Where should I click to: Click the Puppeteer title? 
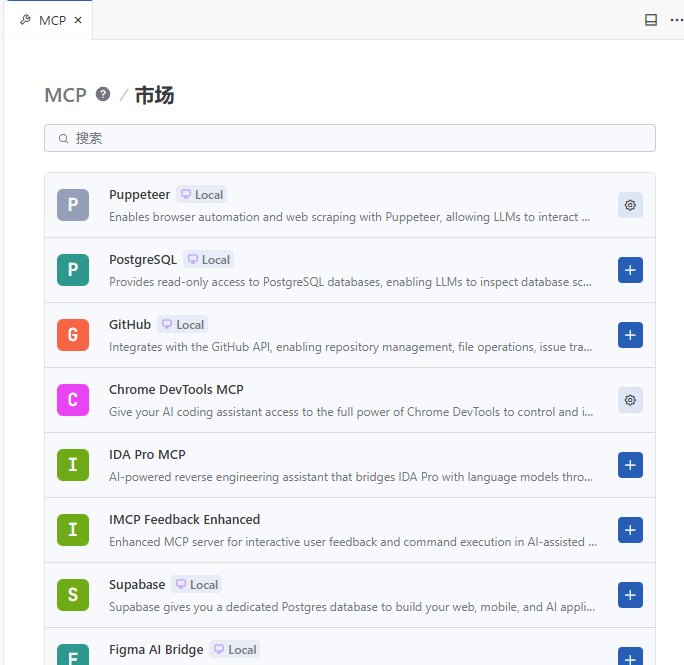139,195
